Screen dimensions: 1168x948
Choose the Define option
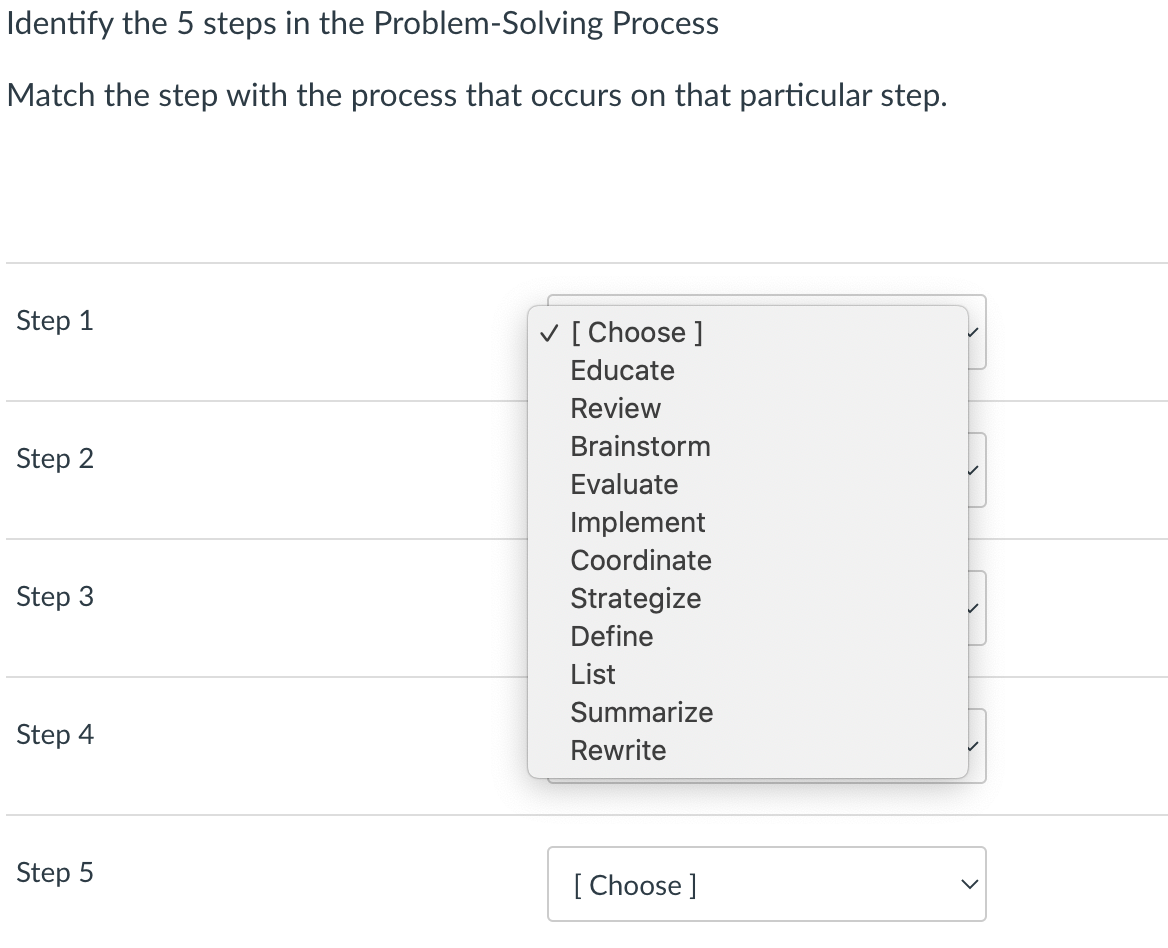pos(611,636)
